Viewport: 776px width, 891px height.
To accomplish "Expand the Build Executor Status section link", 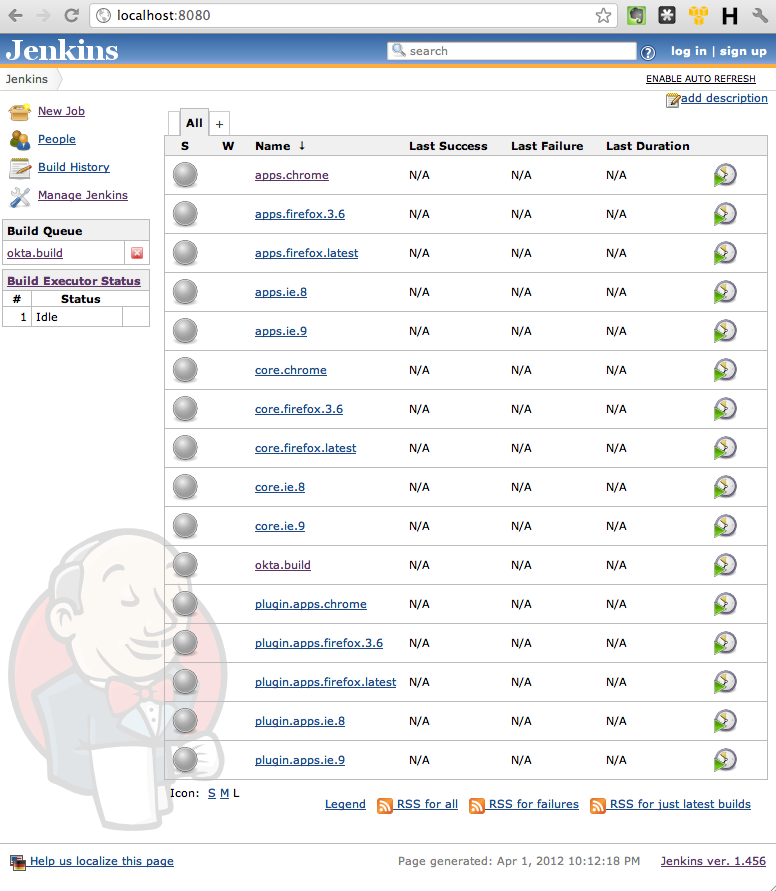I will tap(74, 281).
